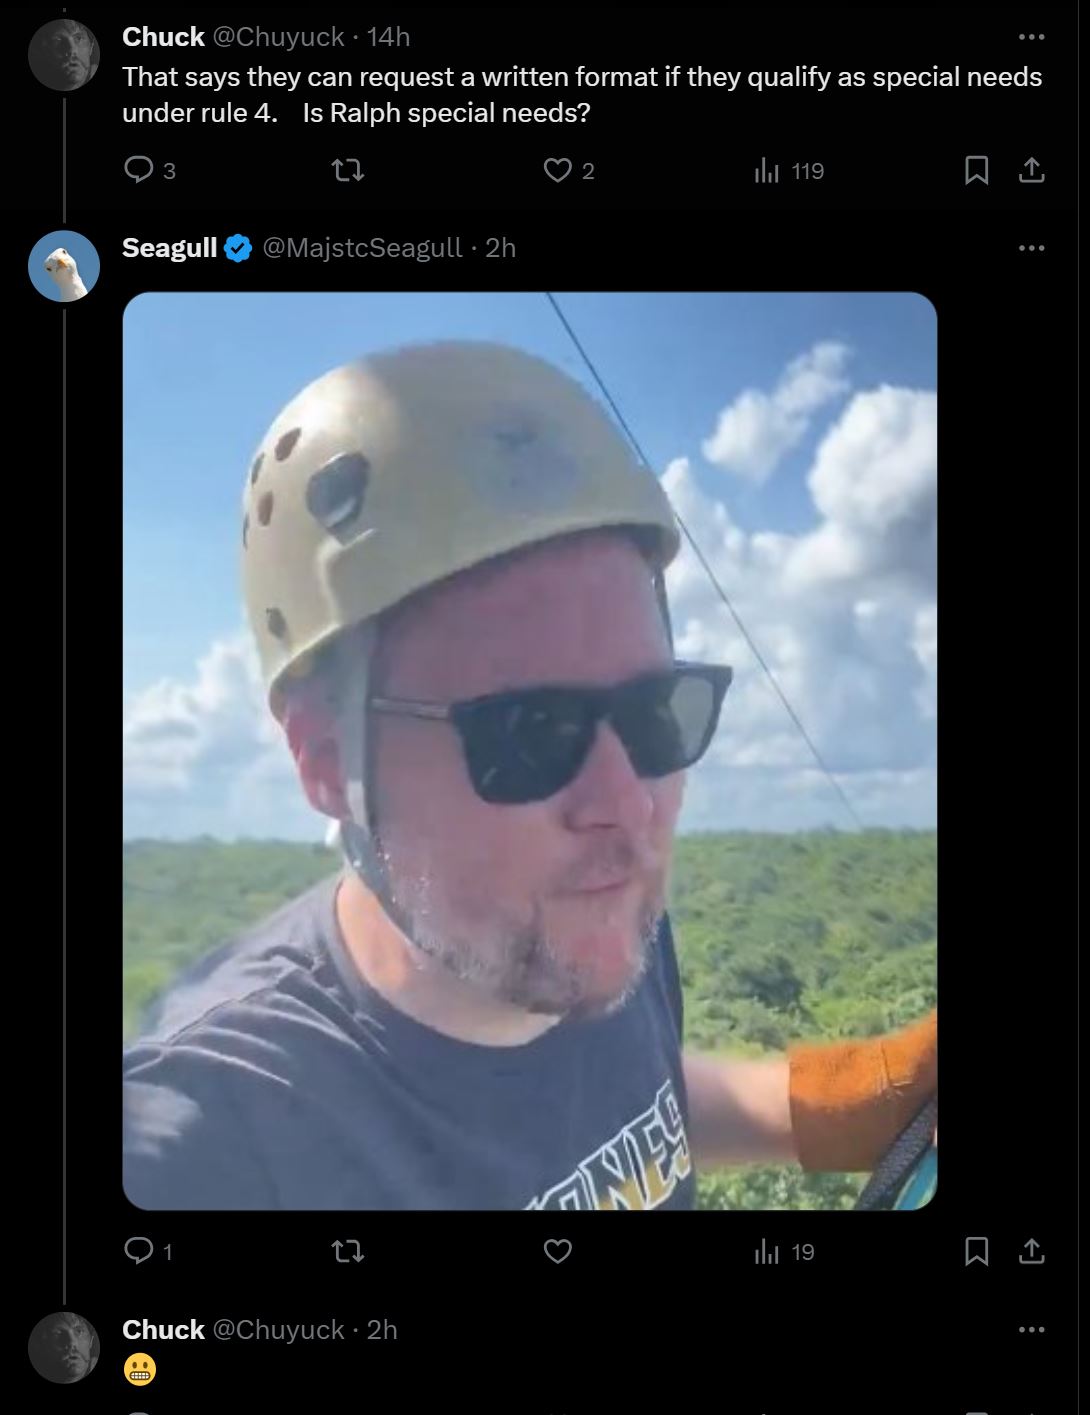View analytics showing 19 views
The height and width of the screenshot is (1415, 1090).
[784, 1251]
